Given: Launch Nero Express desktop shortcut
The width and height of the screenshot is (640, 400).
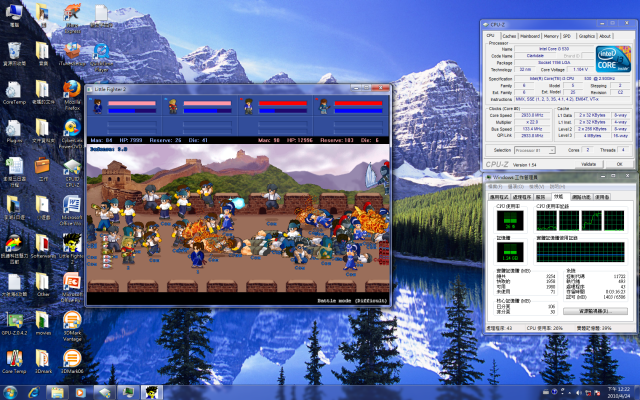Looking at the screenshot, I should (72, 16).
